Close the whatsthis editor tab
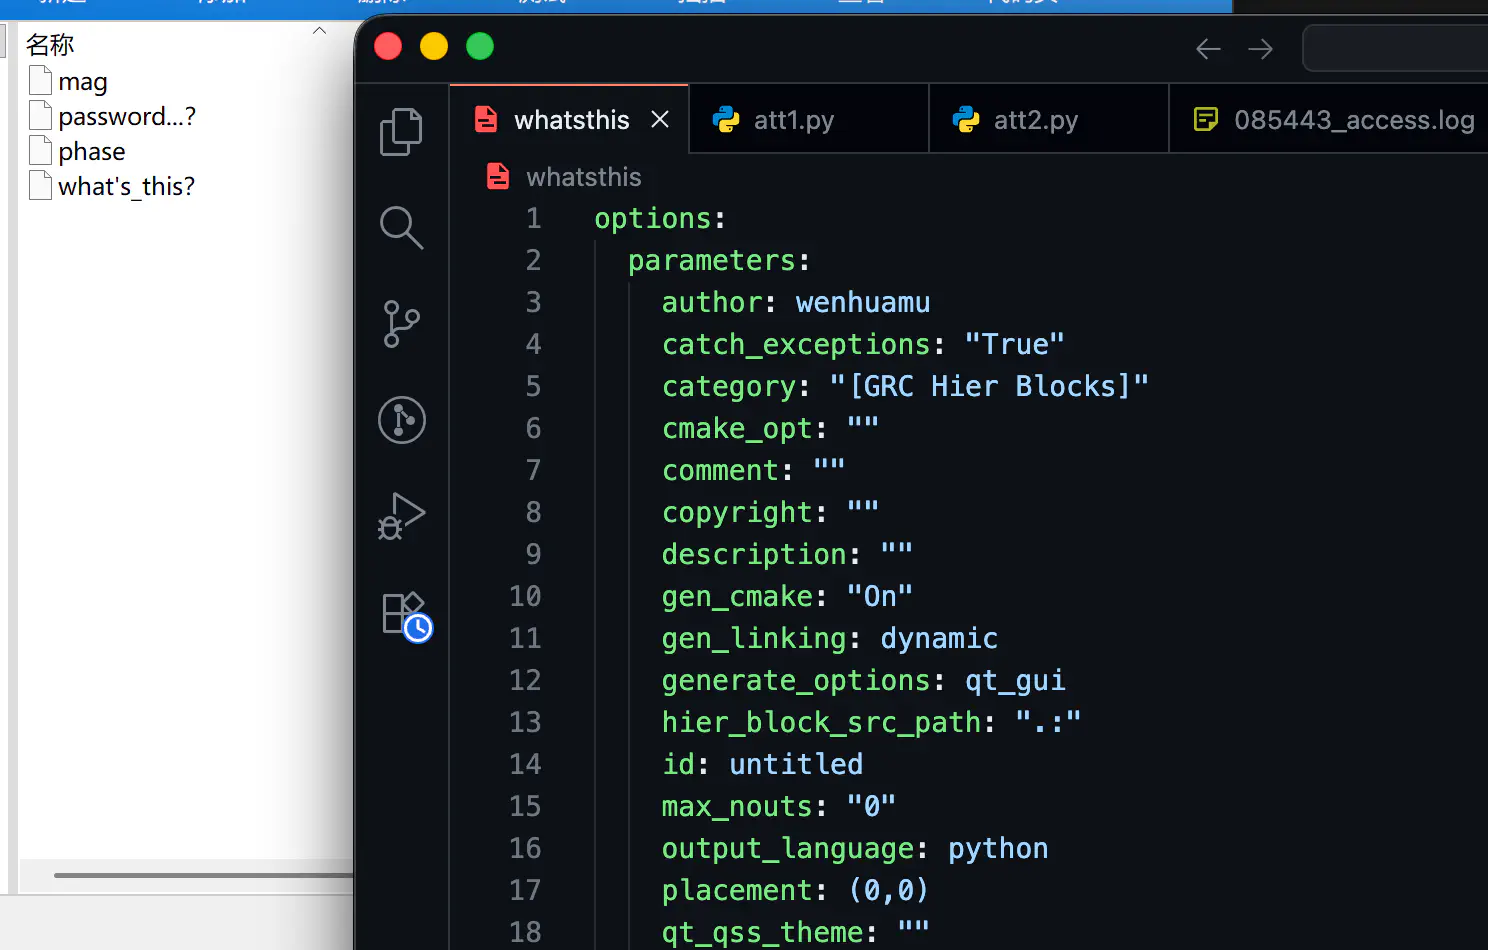 point(660,120)
